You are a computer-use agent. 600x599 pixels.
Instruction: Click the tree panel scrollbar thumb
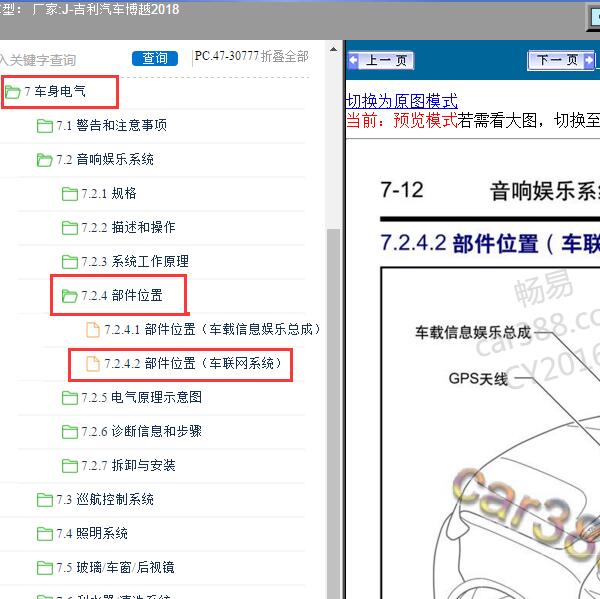click(333, 413)
